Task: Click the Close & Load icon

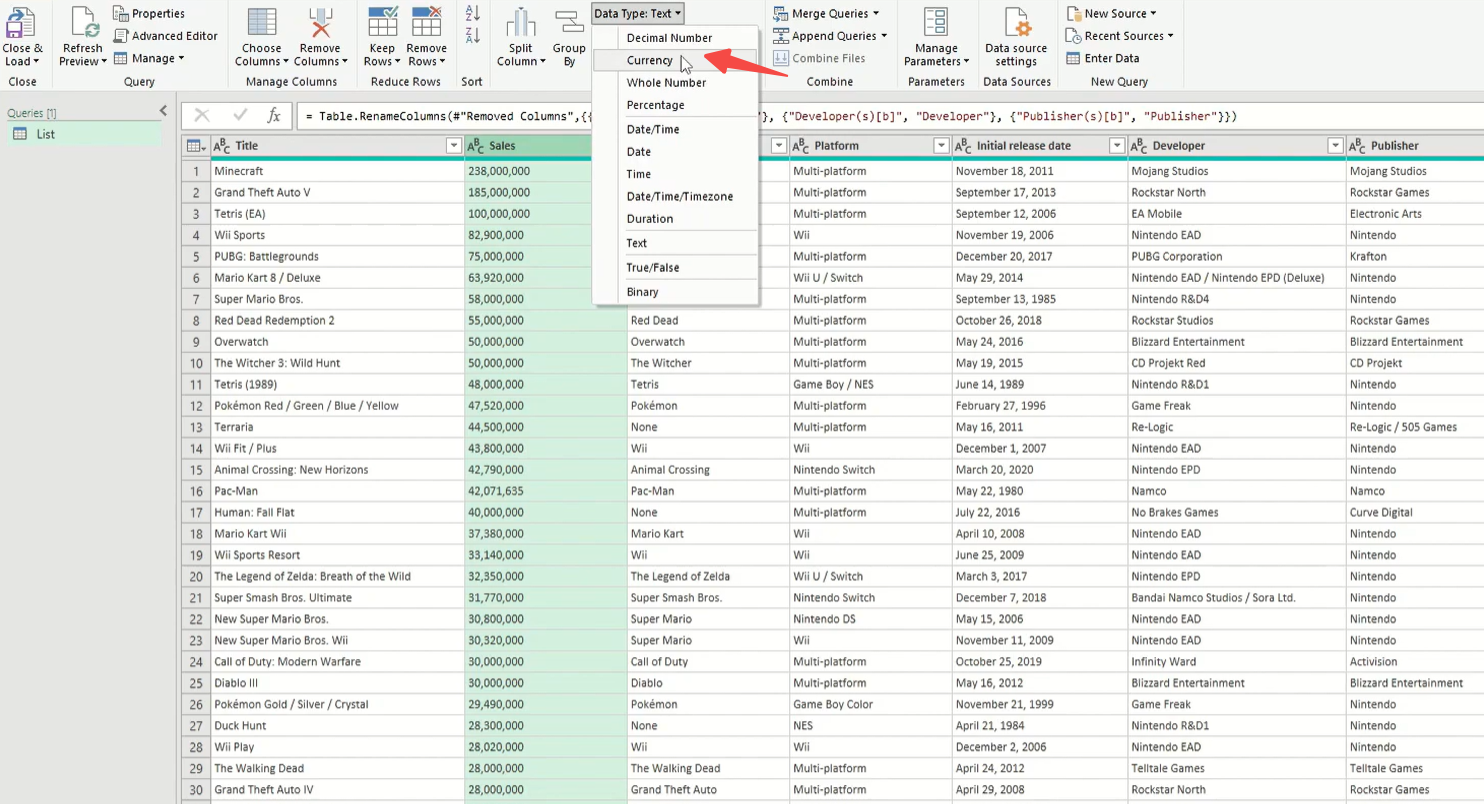Action: pos(21,22)
